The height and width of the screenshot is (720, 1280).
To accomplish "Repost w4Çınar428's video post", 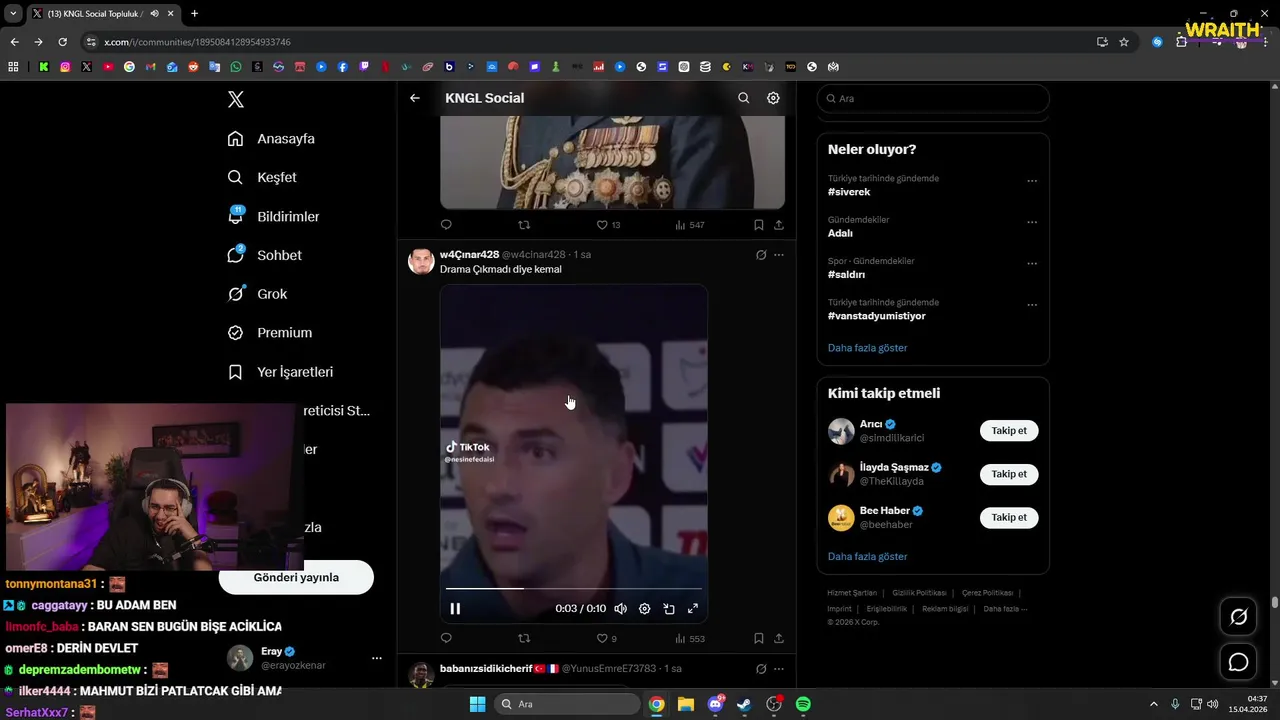I will tap(524, 638).
